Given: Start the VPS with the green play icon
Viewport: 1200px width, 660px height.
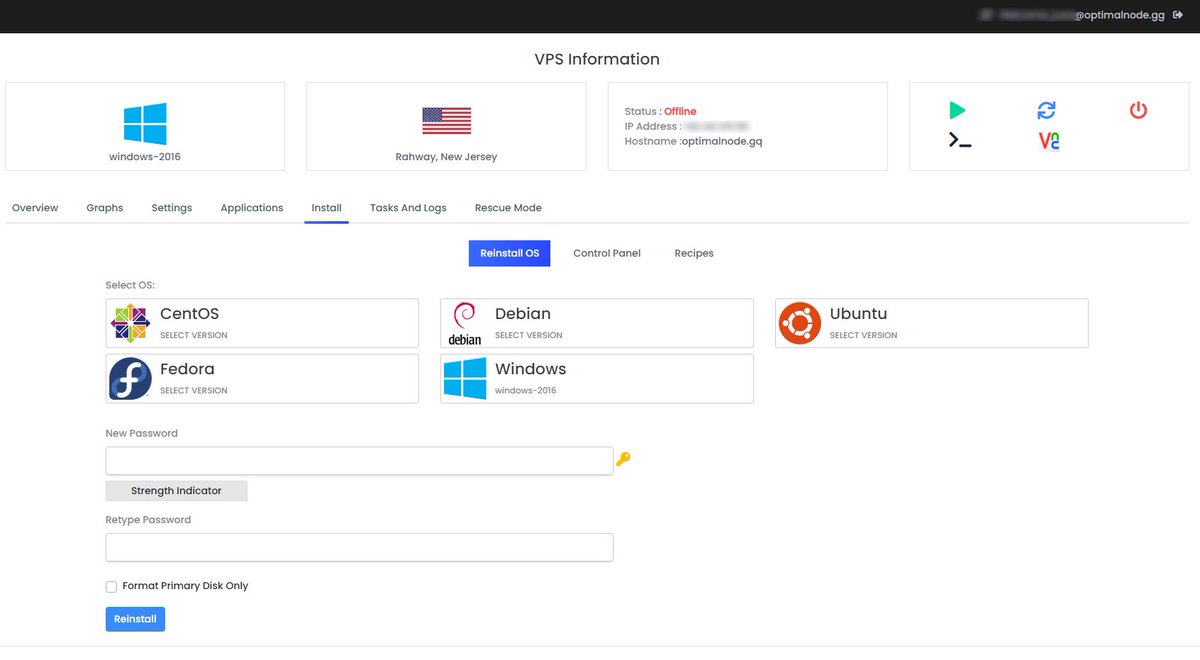Looking at the screenshot, I should click(x=957, y=110).
